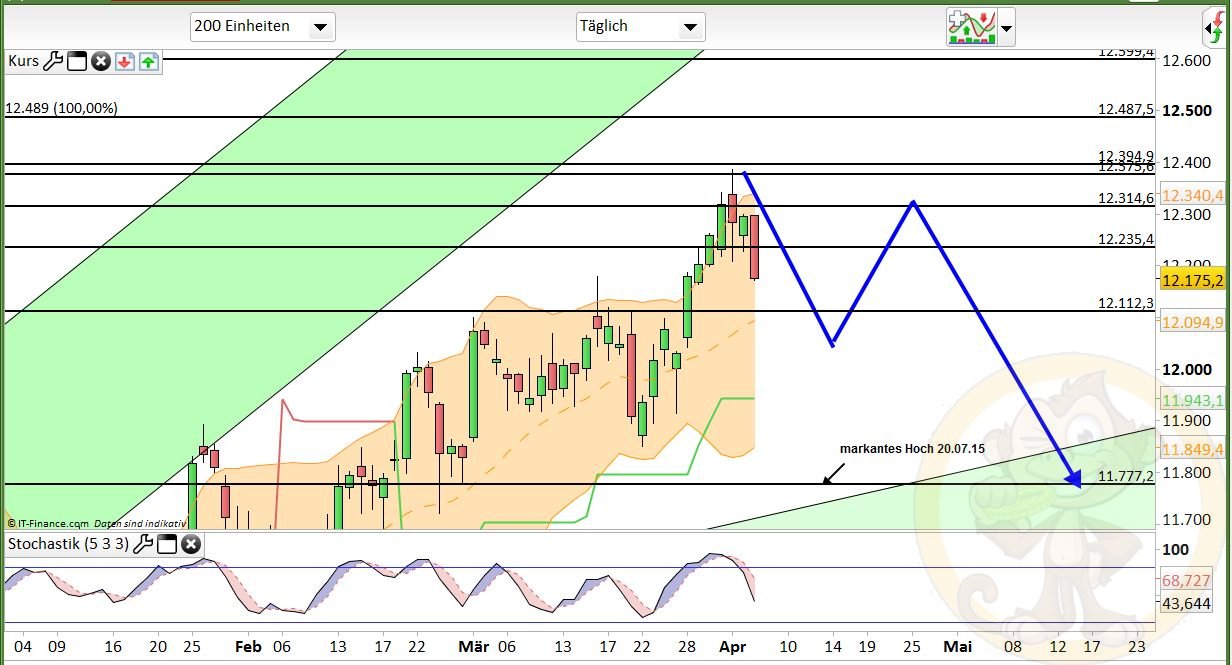Move the Kurs panel down using red arrow
The width and height of the screenshot is (1232, 665).
coord(124,61)
